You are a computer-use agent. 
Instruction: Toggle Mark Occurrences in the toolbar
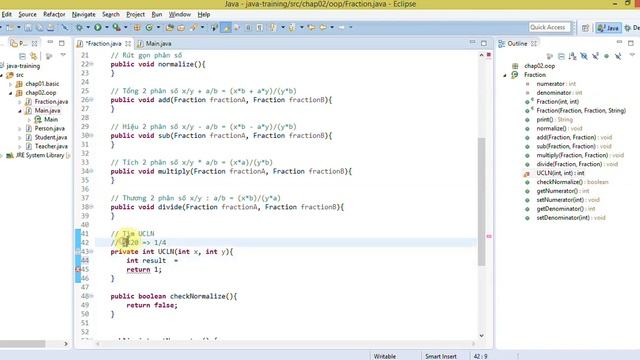pyautogui.click(x=226, y=28)
